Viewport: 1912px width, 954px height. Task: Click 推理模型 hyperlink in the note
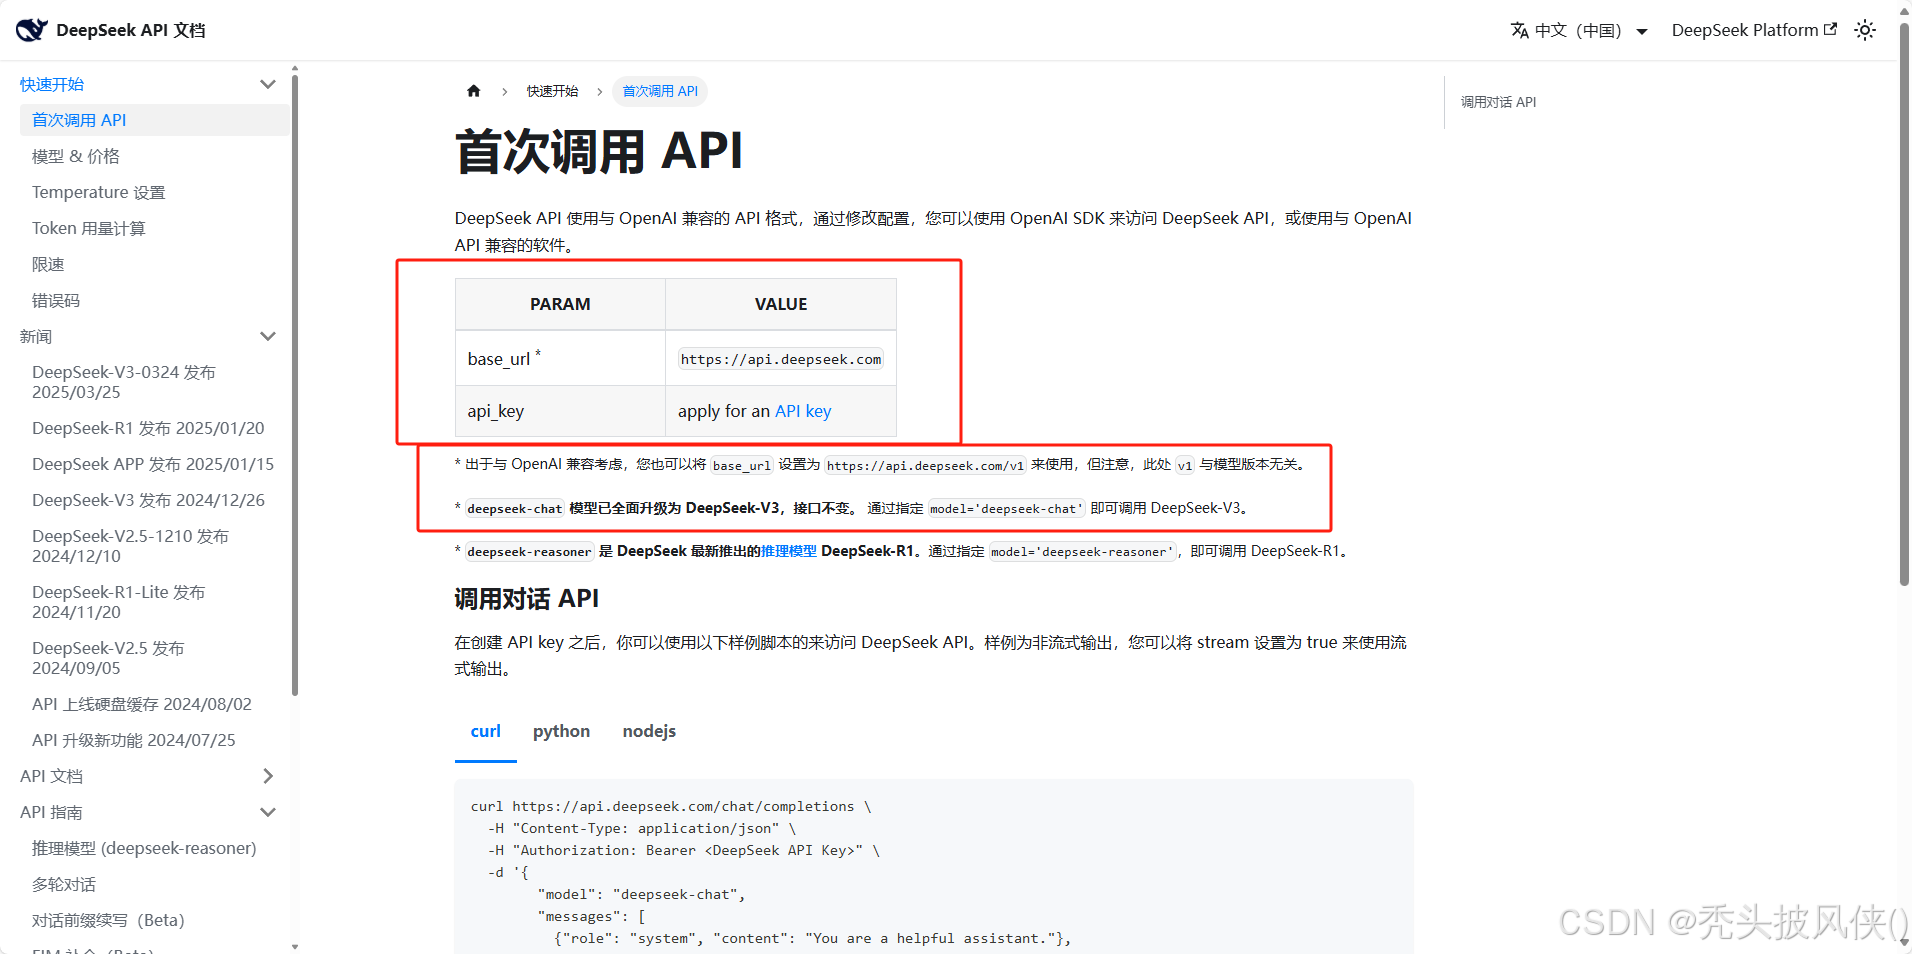point(789,551)
